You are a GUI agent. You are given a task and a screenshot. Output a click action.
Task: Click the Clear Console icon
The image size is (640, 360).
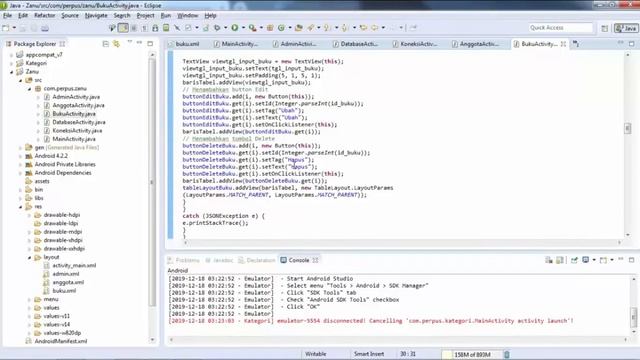[x=549, y=260]
